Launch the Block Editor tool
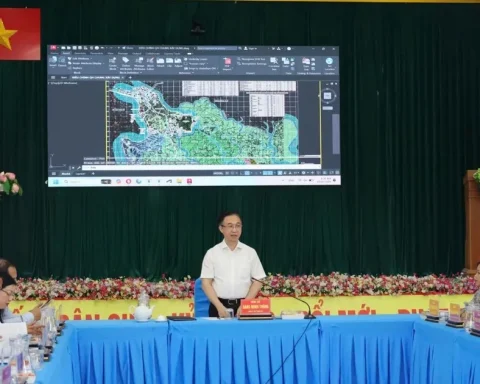Viewport: 480px width, 384px height. point(150,63)
